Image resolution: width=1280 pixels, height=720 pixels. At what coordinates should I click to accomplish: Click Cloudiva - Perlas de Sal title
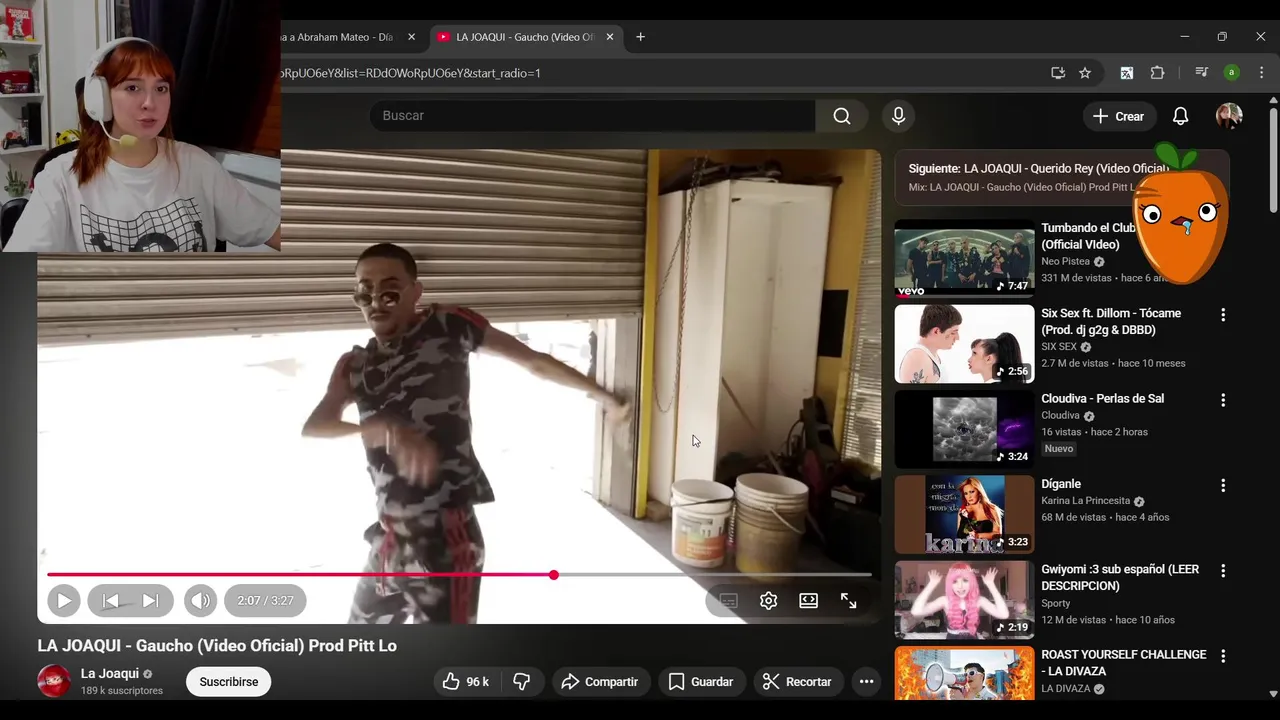point(1102,399)
